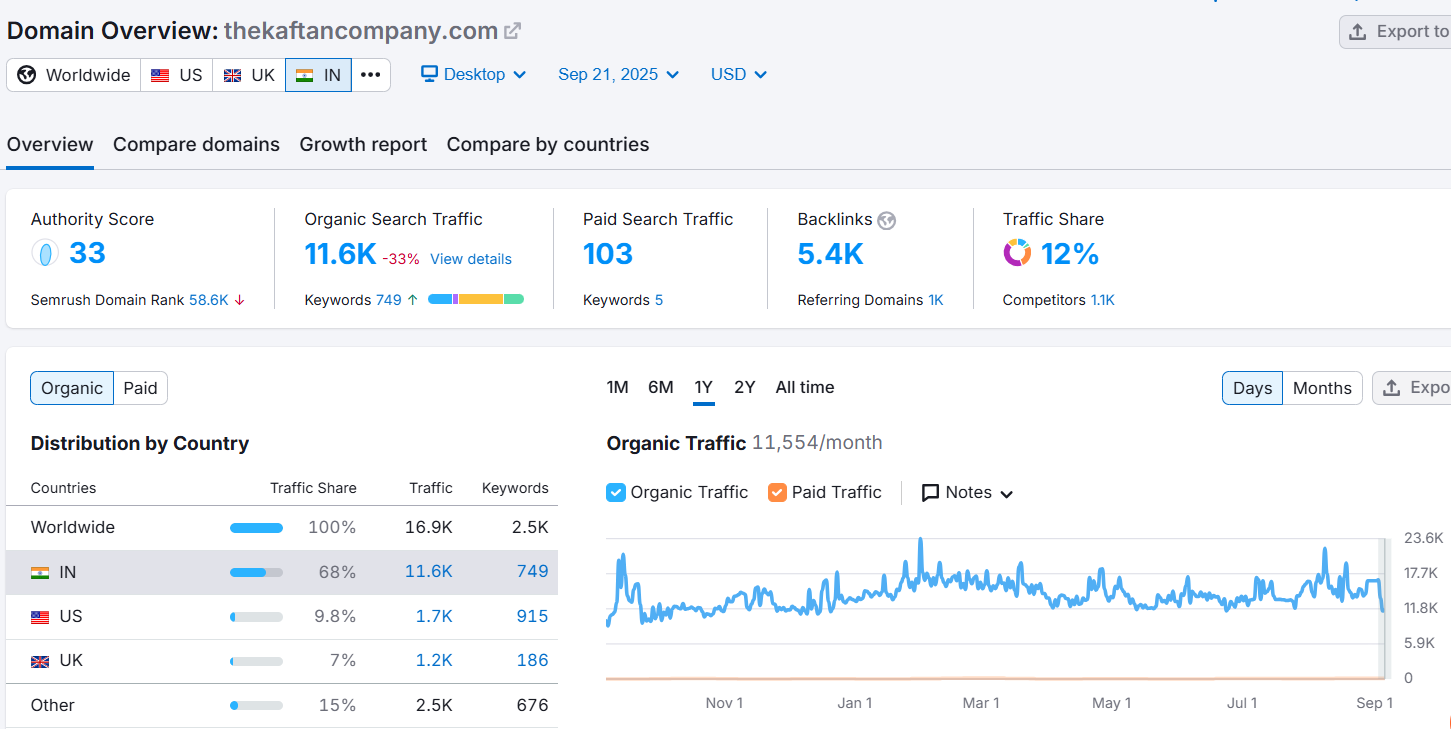Open the Sep 21, 2025 date dropdown

(619, 75)
